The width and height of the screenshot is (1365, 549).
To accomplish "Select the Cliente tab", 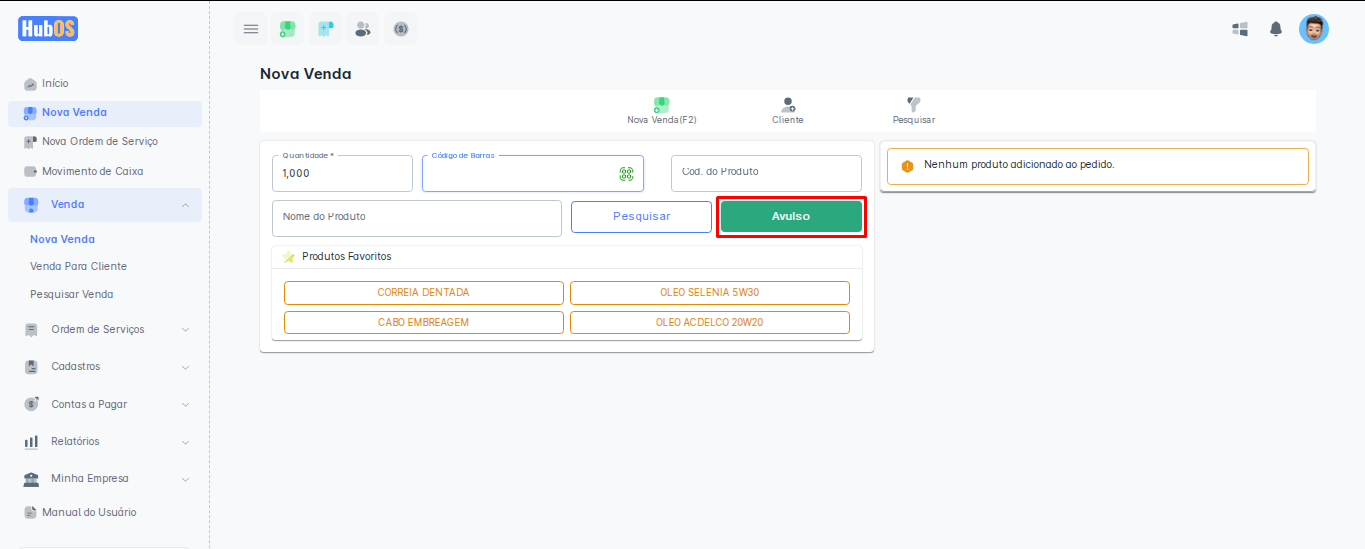I will [788, 110].
